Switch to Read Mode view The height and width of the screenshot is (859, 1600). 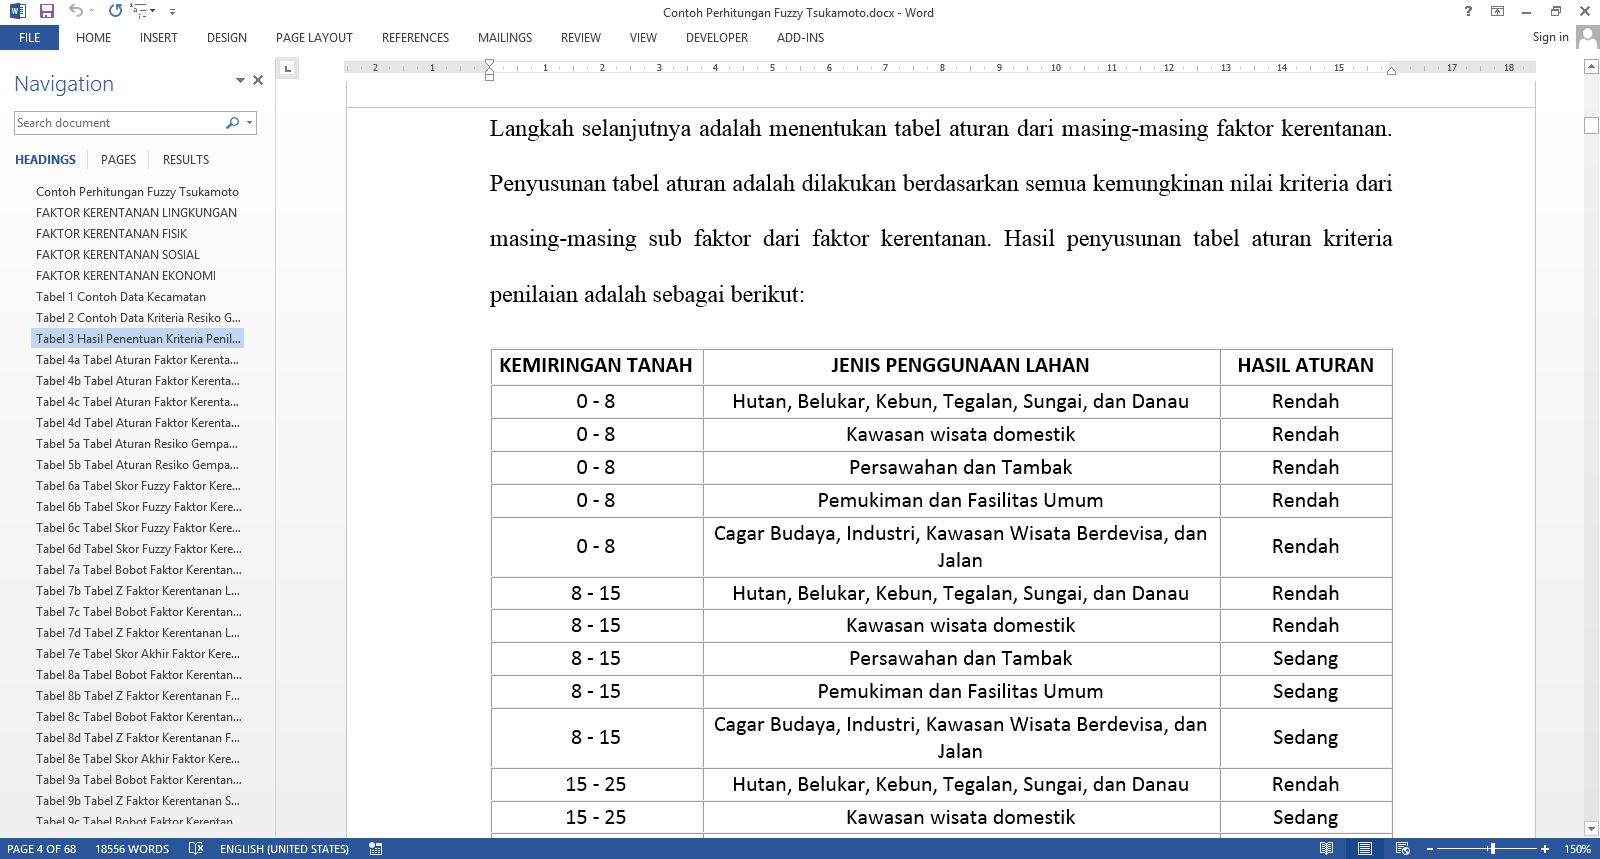pos(1326,849)
